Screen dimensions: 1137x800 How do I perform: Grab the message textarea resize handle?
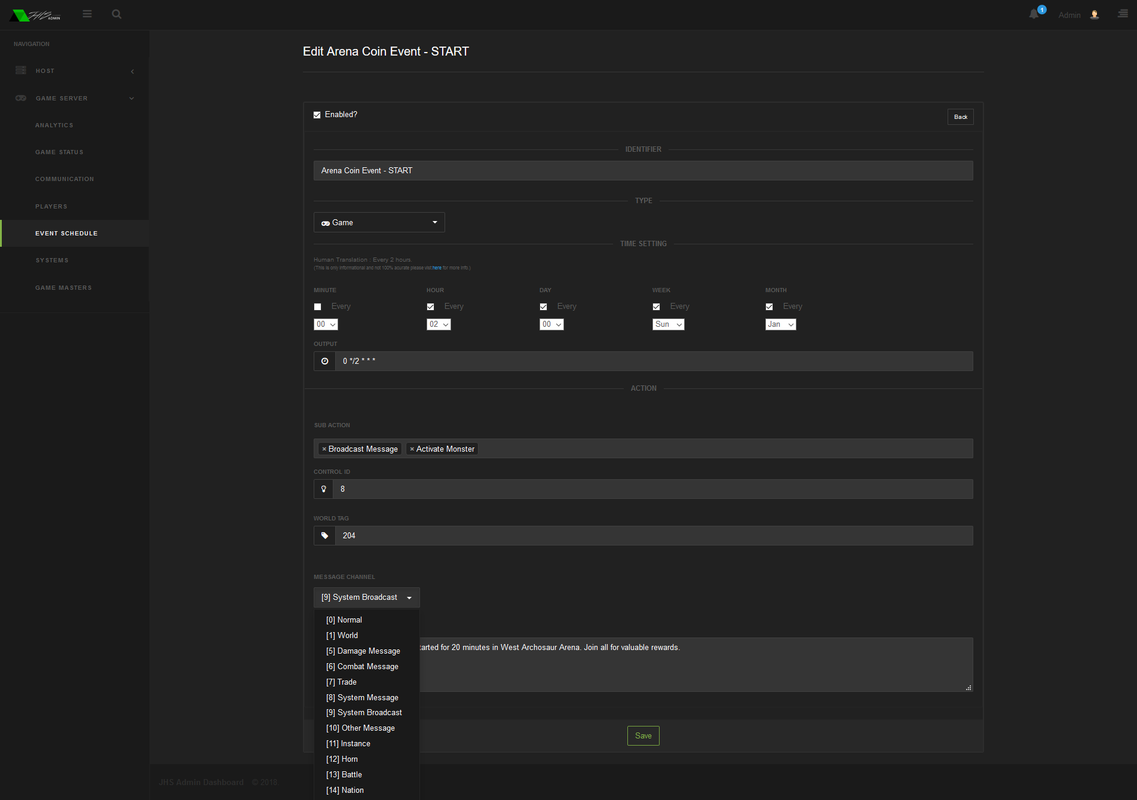[x=968, y=687]
